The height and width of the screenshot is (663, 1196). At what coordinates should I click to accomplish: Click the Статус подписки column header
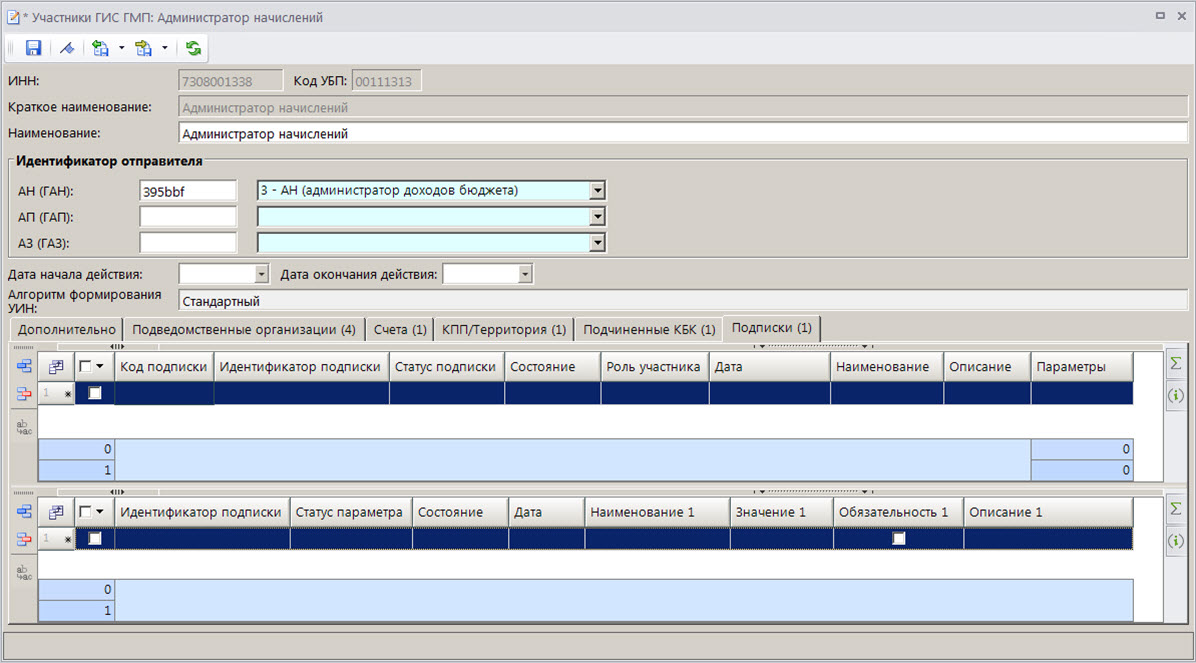coord(446,367)
